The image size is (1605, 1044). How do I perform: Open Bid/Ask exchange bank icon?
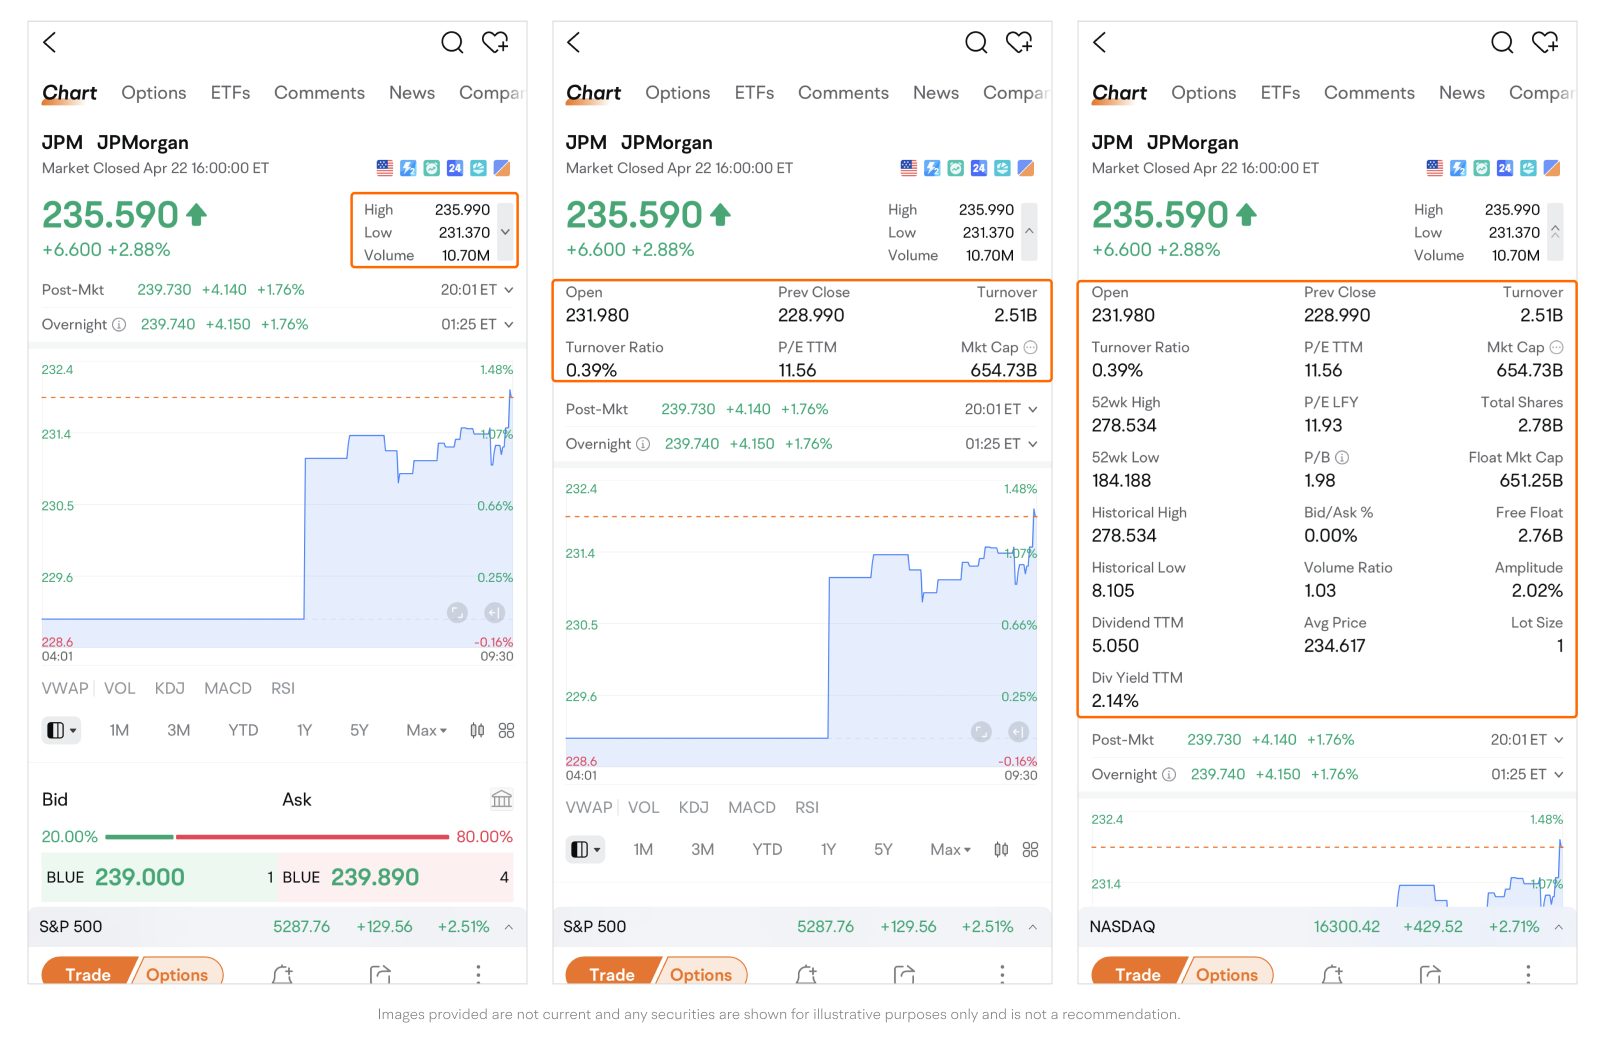[501, 799]
